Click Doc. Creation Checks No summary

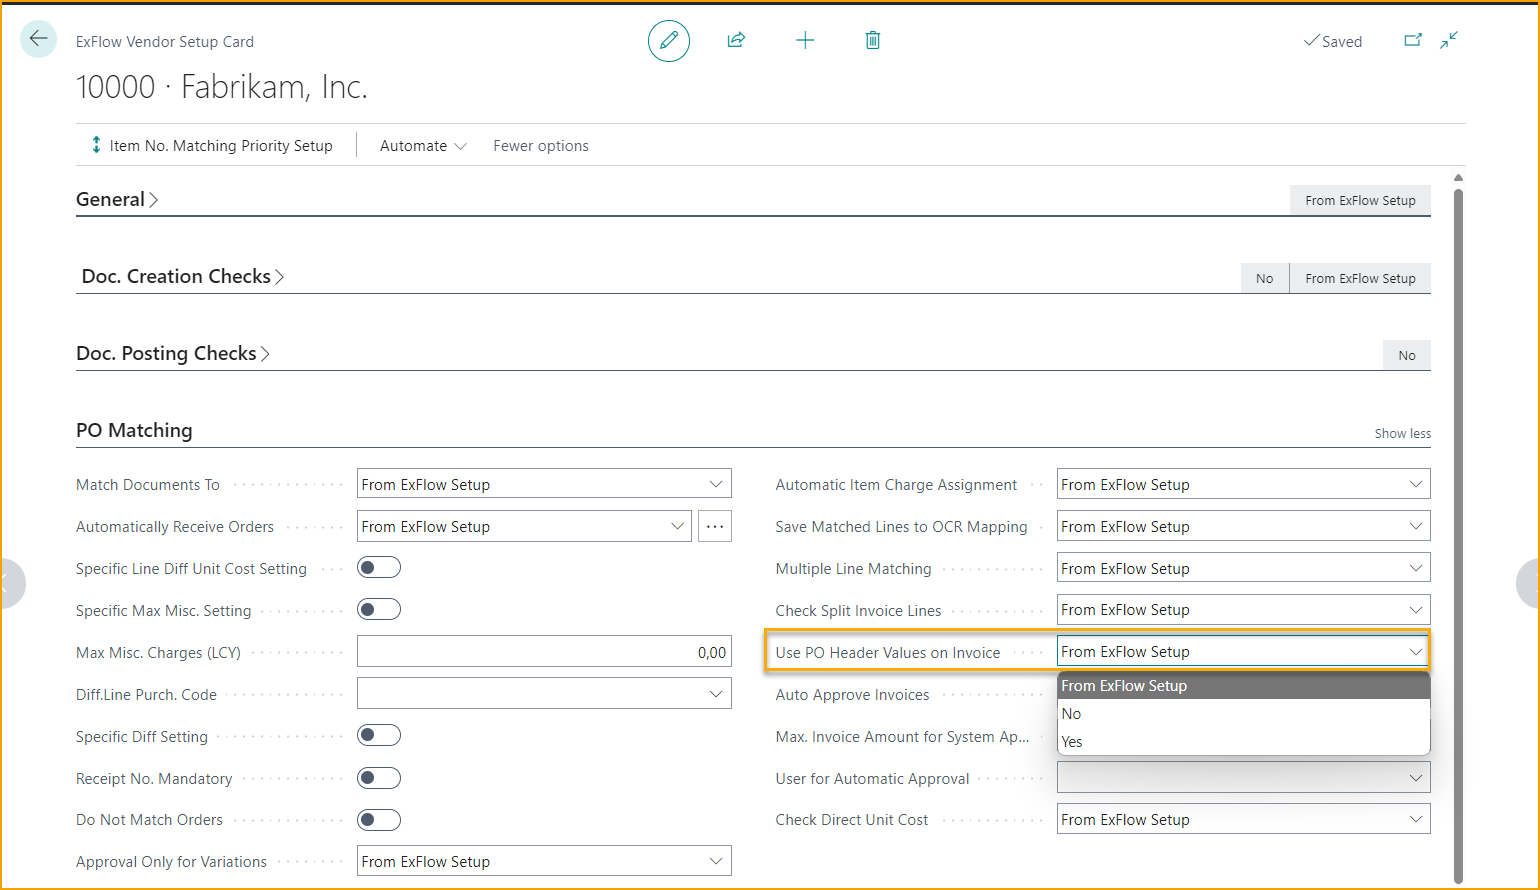point(1265,278)
